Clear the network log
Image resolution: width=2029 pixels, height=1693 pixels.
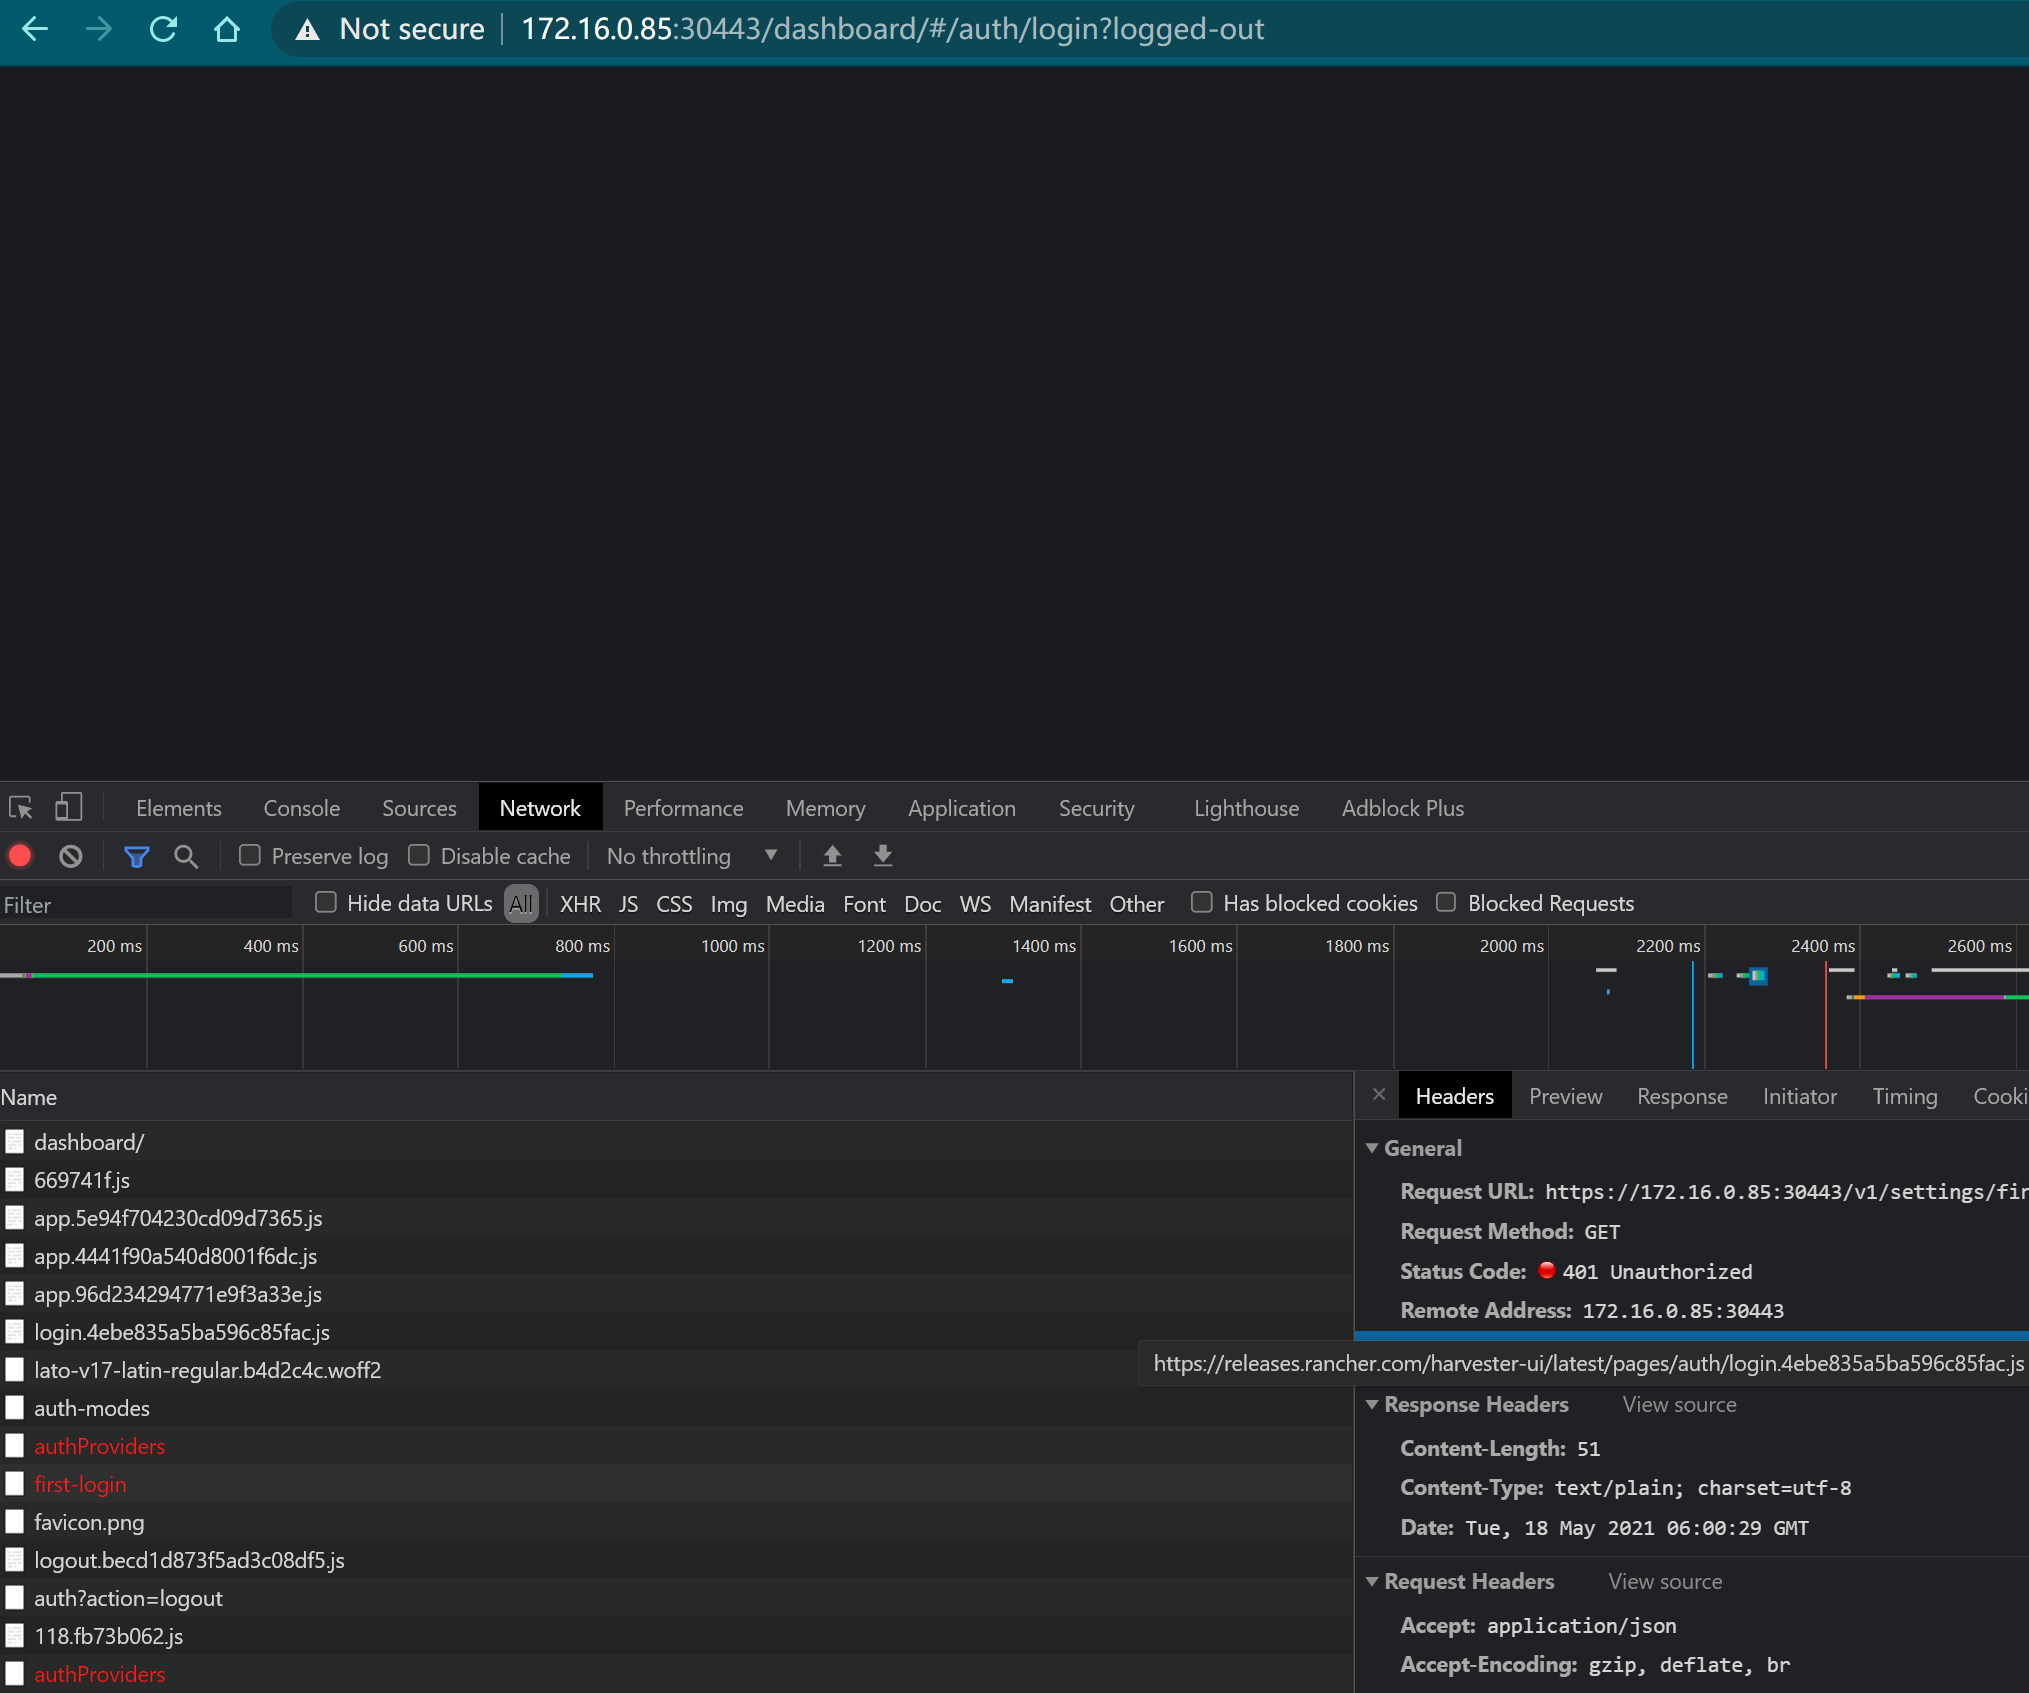tap(69, 856)
